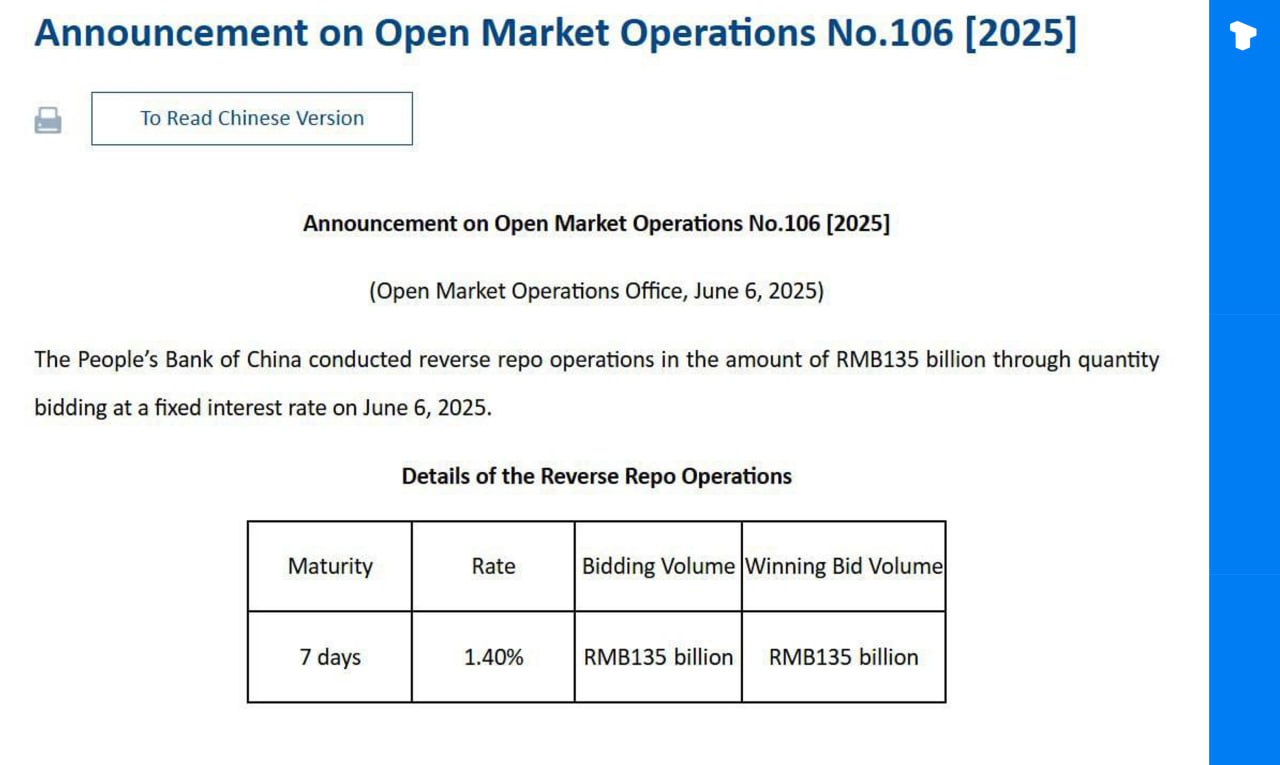Select the Maturity column header
Screen dimensions: 1280x765
tap(330, 566)
